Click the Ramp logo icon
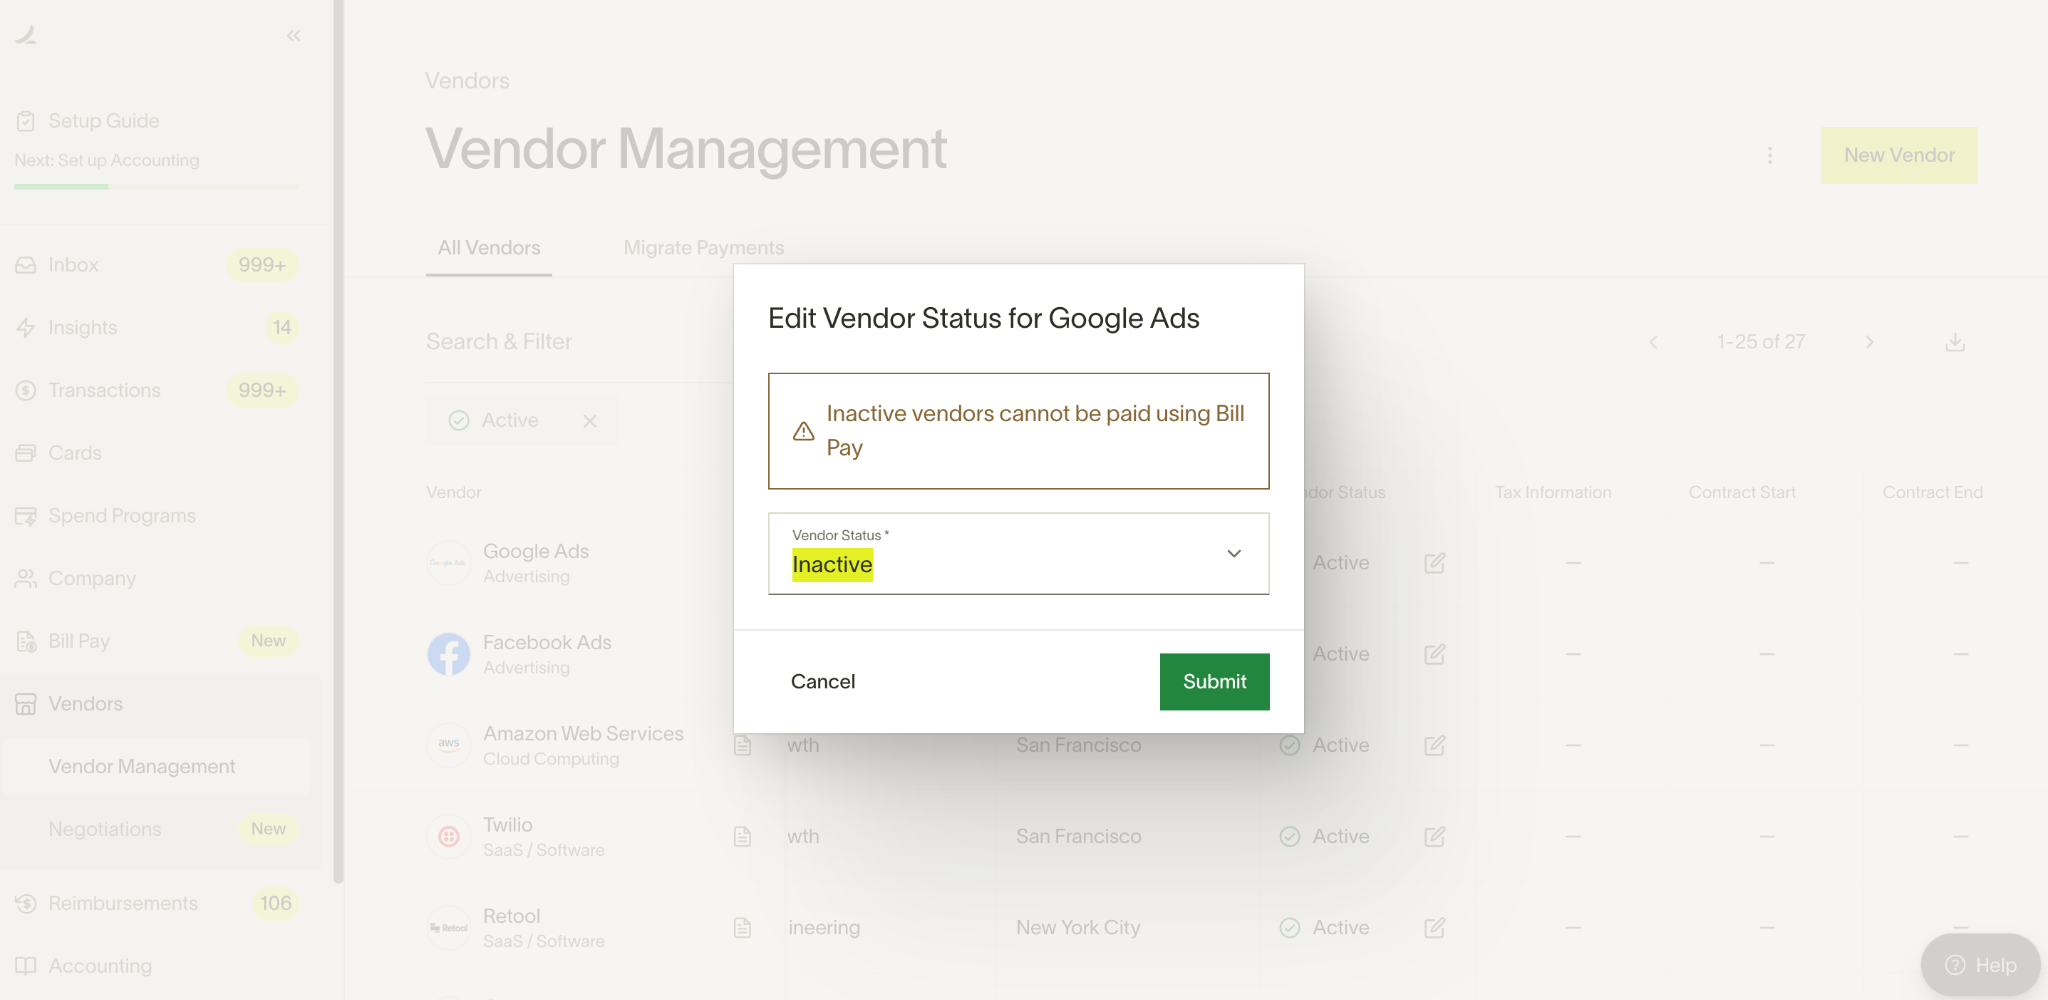This screenshot has height=1000, width=2048. [26, 35]
